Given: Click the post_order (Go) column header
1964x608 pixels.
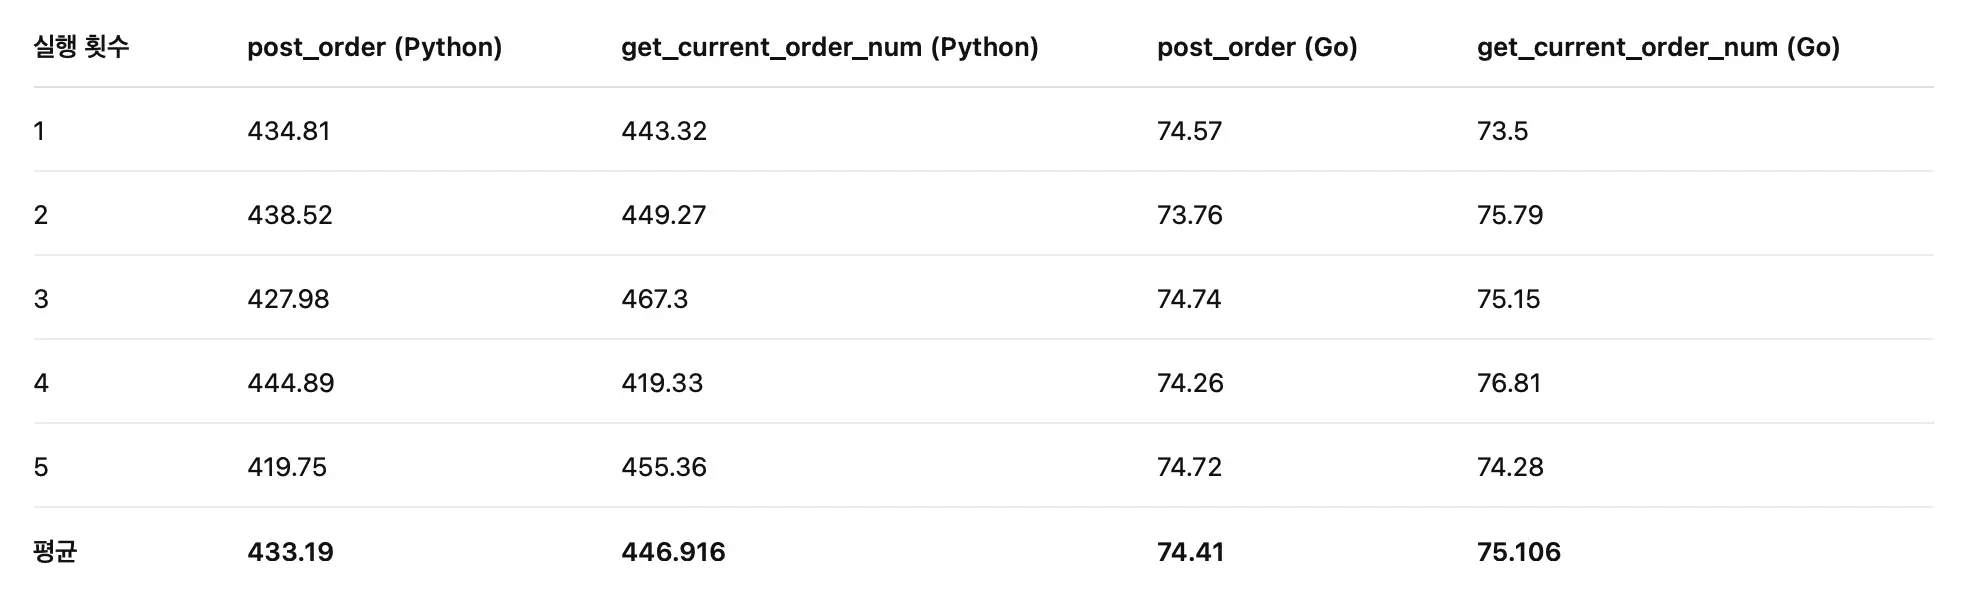Looking at the screenshot, I should (1257, 47).
